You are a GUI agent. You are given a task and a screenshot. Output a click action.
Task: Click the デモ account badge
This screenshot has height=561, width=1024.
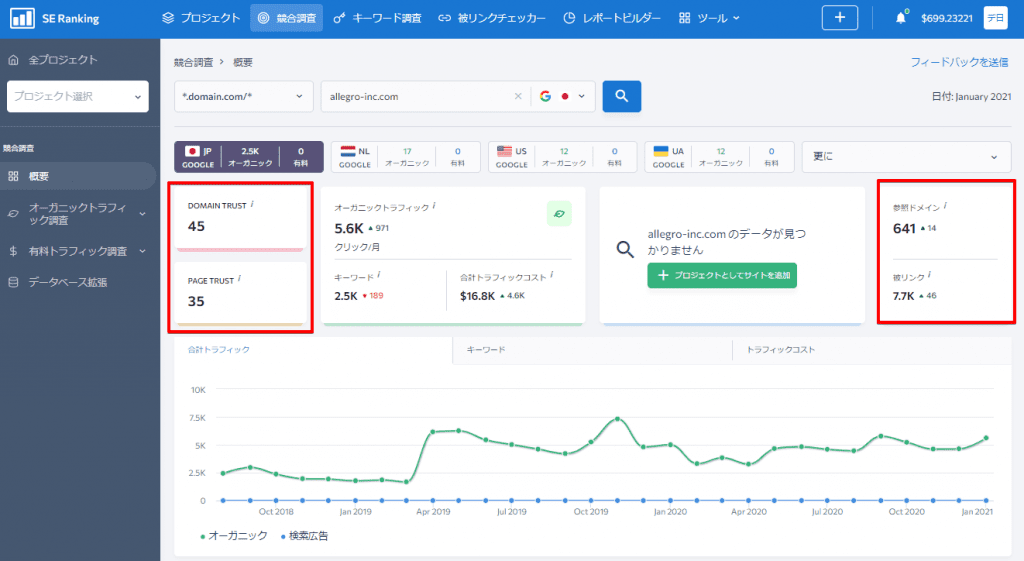click(x=995, y=18)
